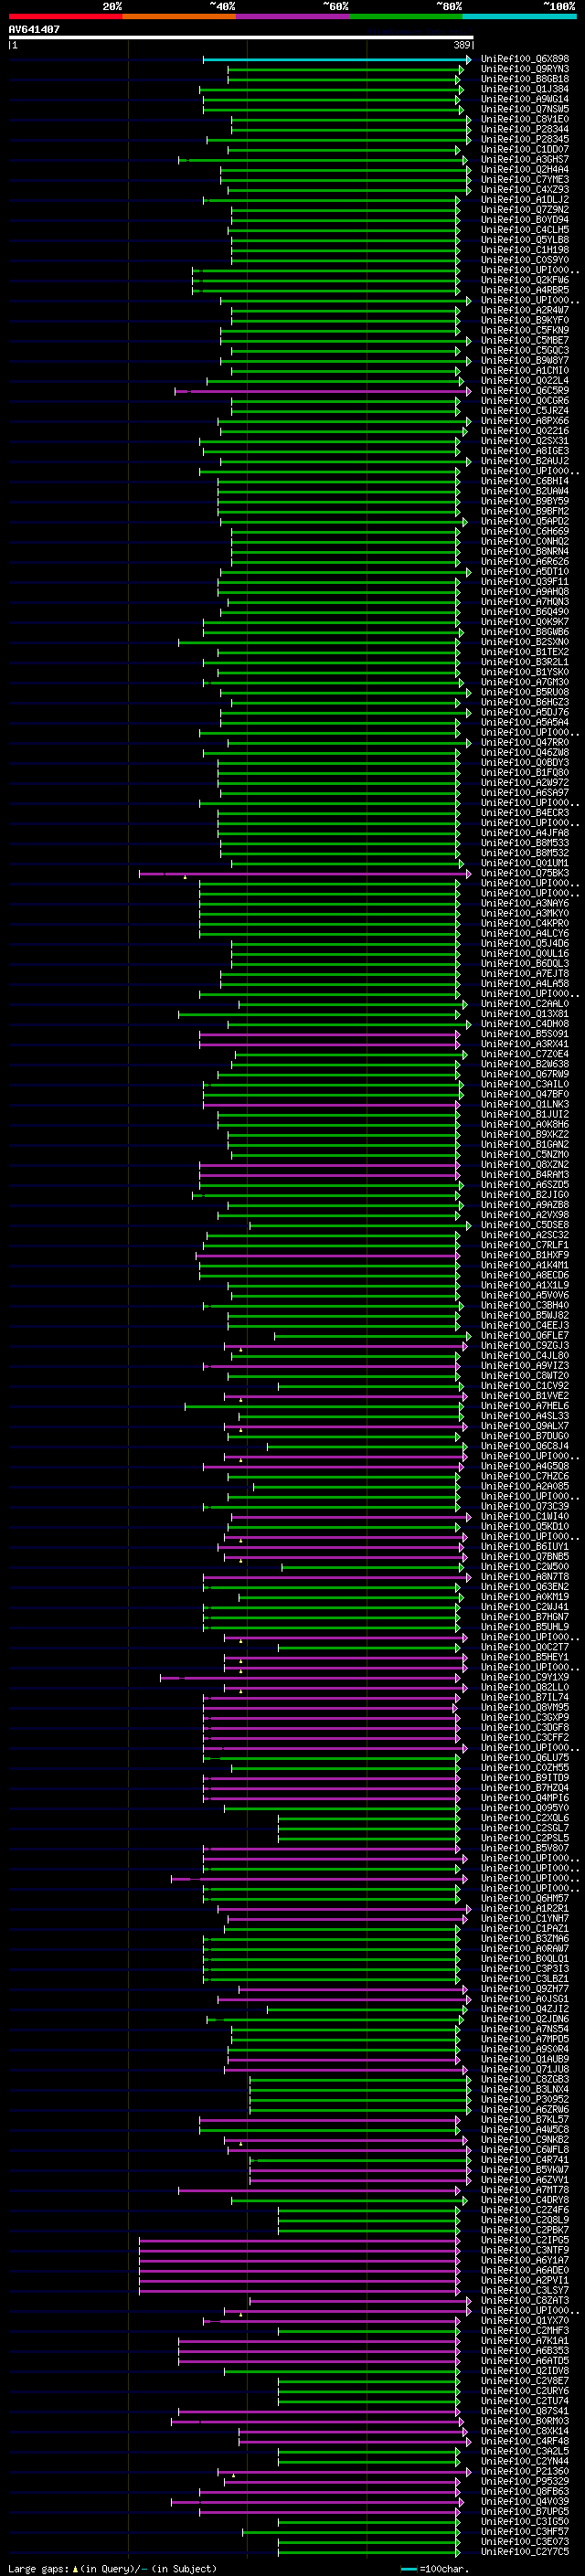The image size is (585, 2576).
Task: Select hit UniRef100_Q6X898
Action: [x=525, y=59]
